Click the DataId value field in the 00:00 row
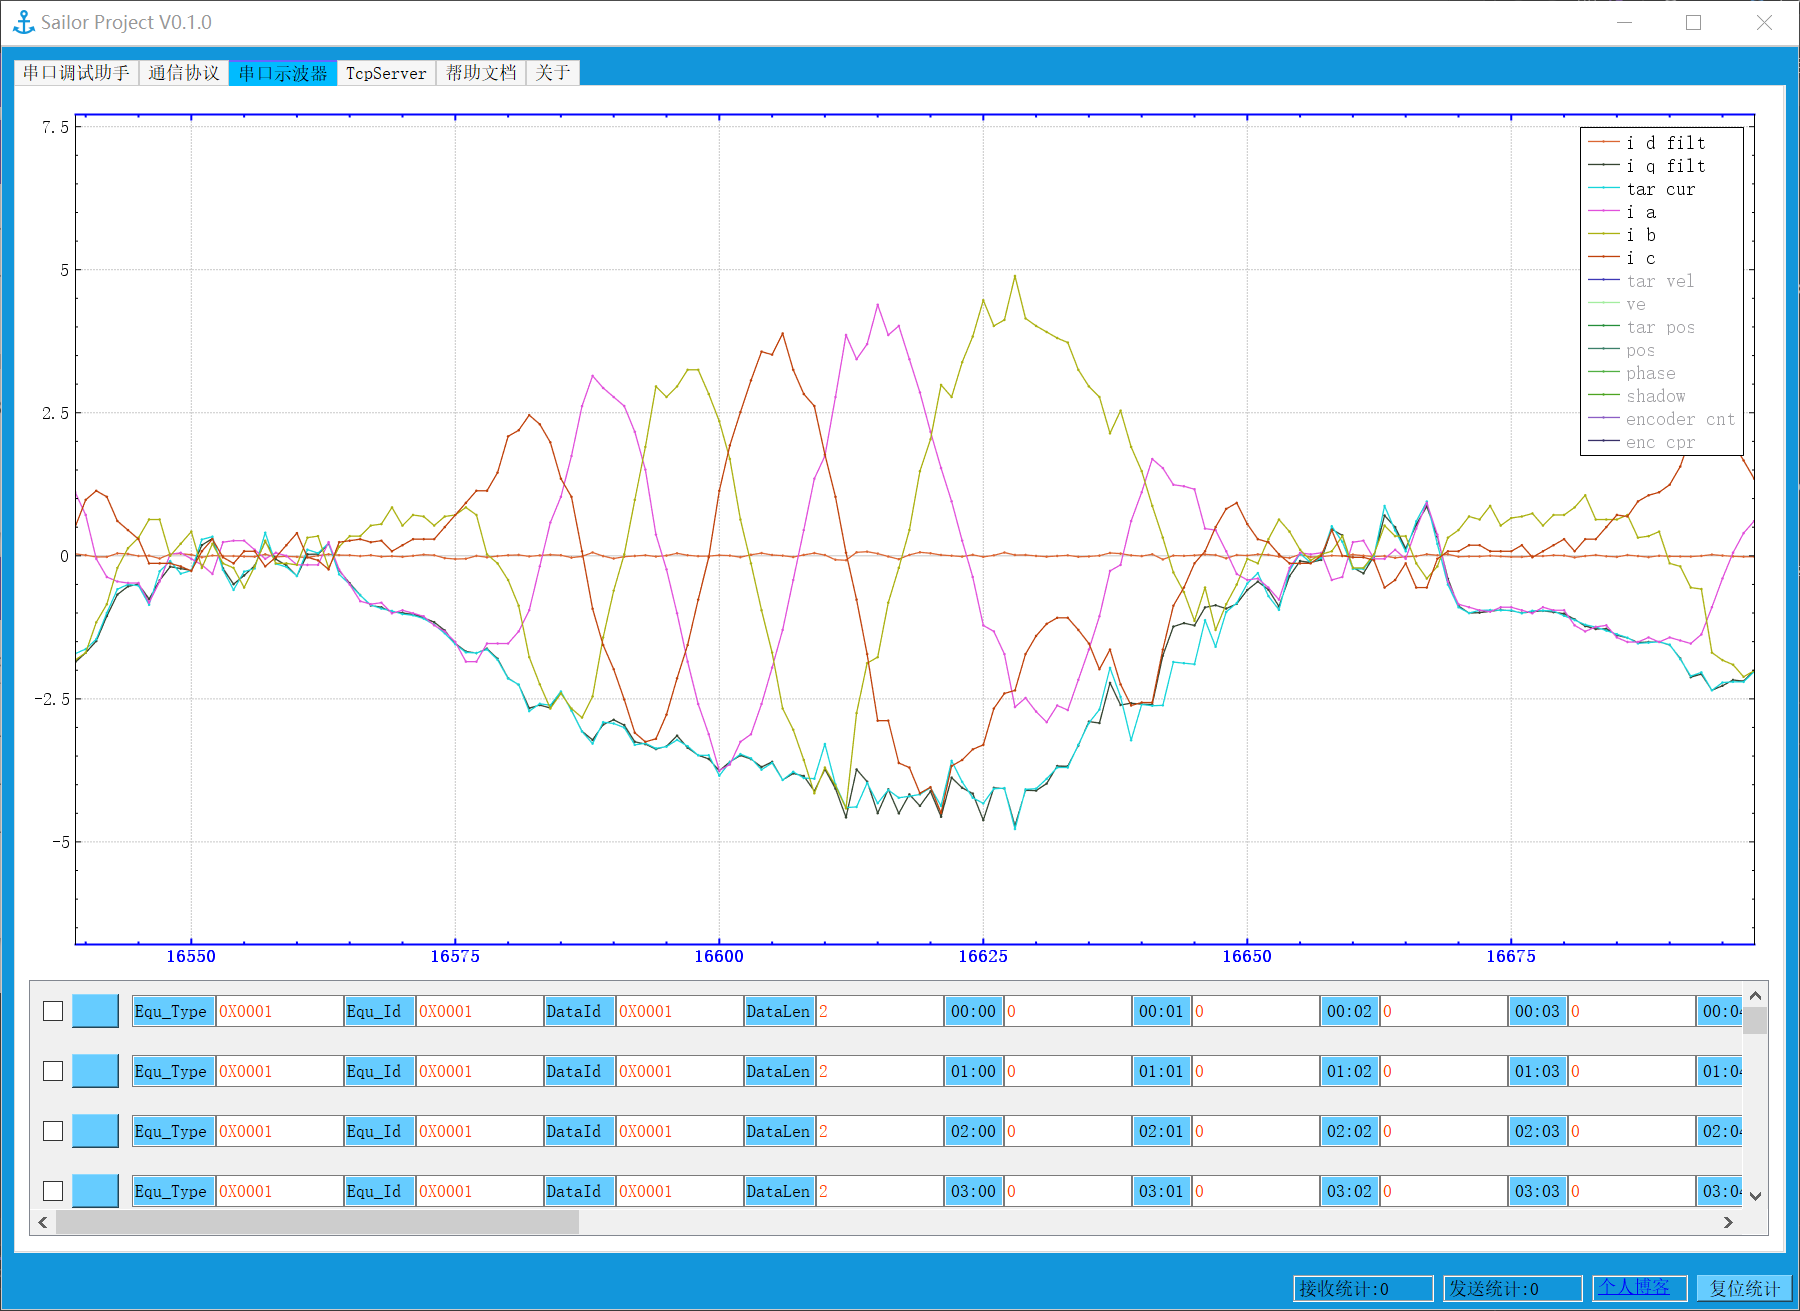1800x1311 pixels. click(x=679, y=1011)
